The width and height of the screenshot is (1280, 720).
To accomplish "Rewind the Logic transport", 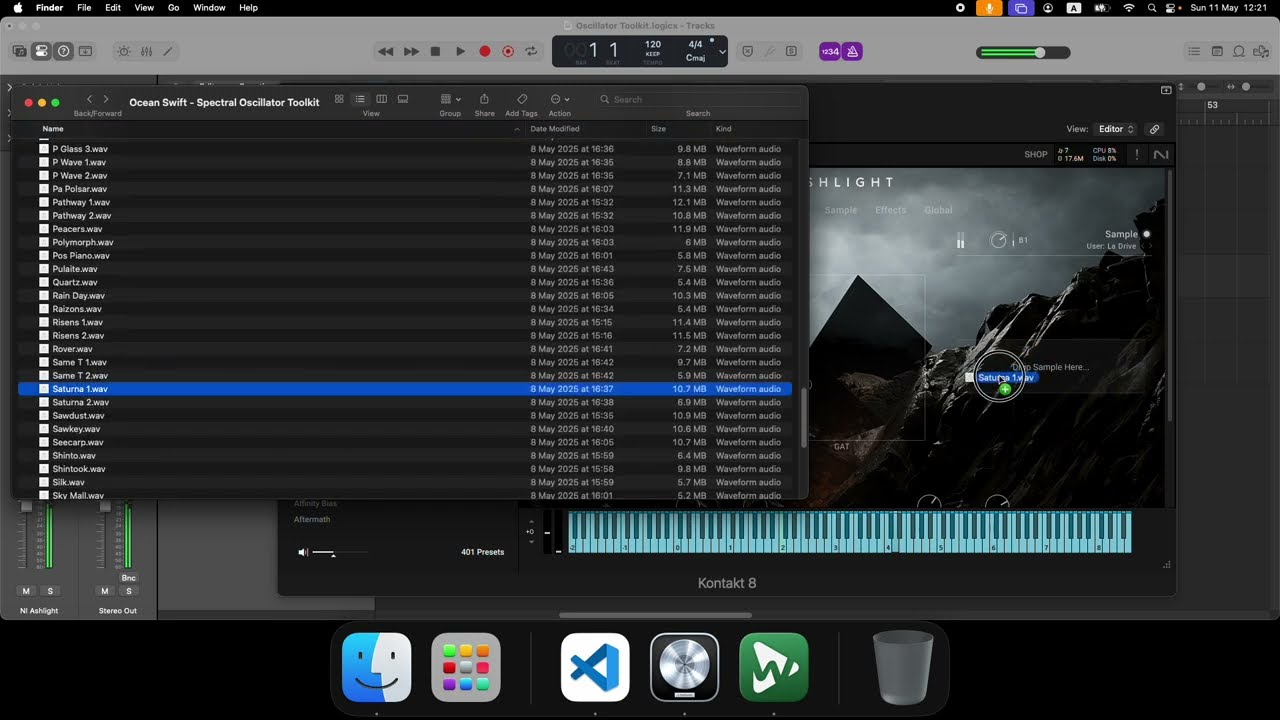I will click(386, 51).
